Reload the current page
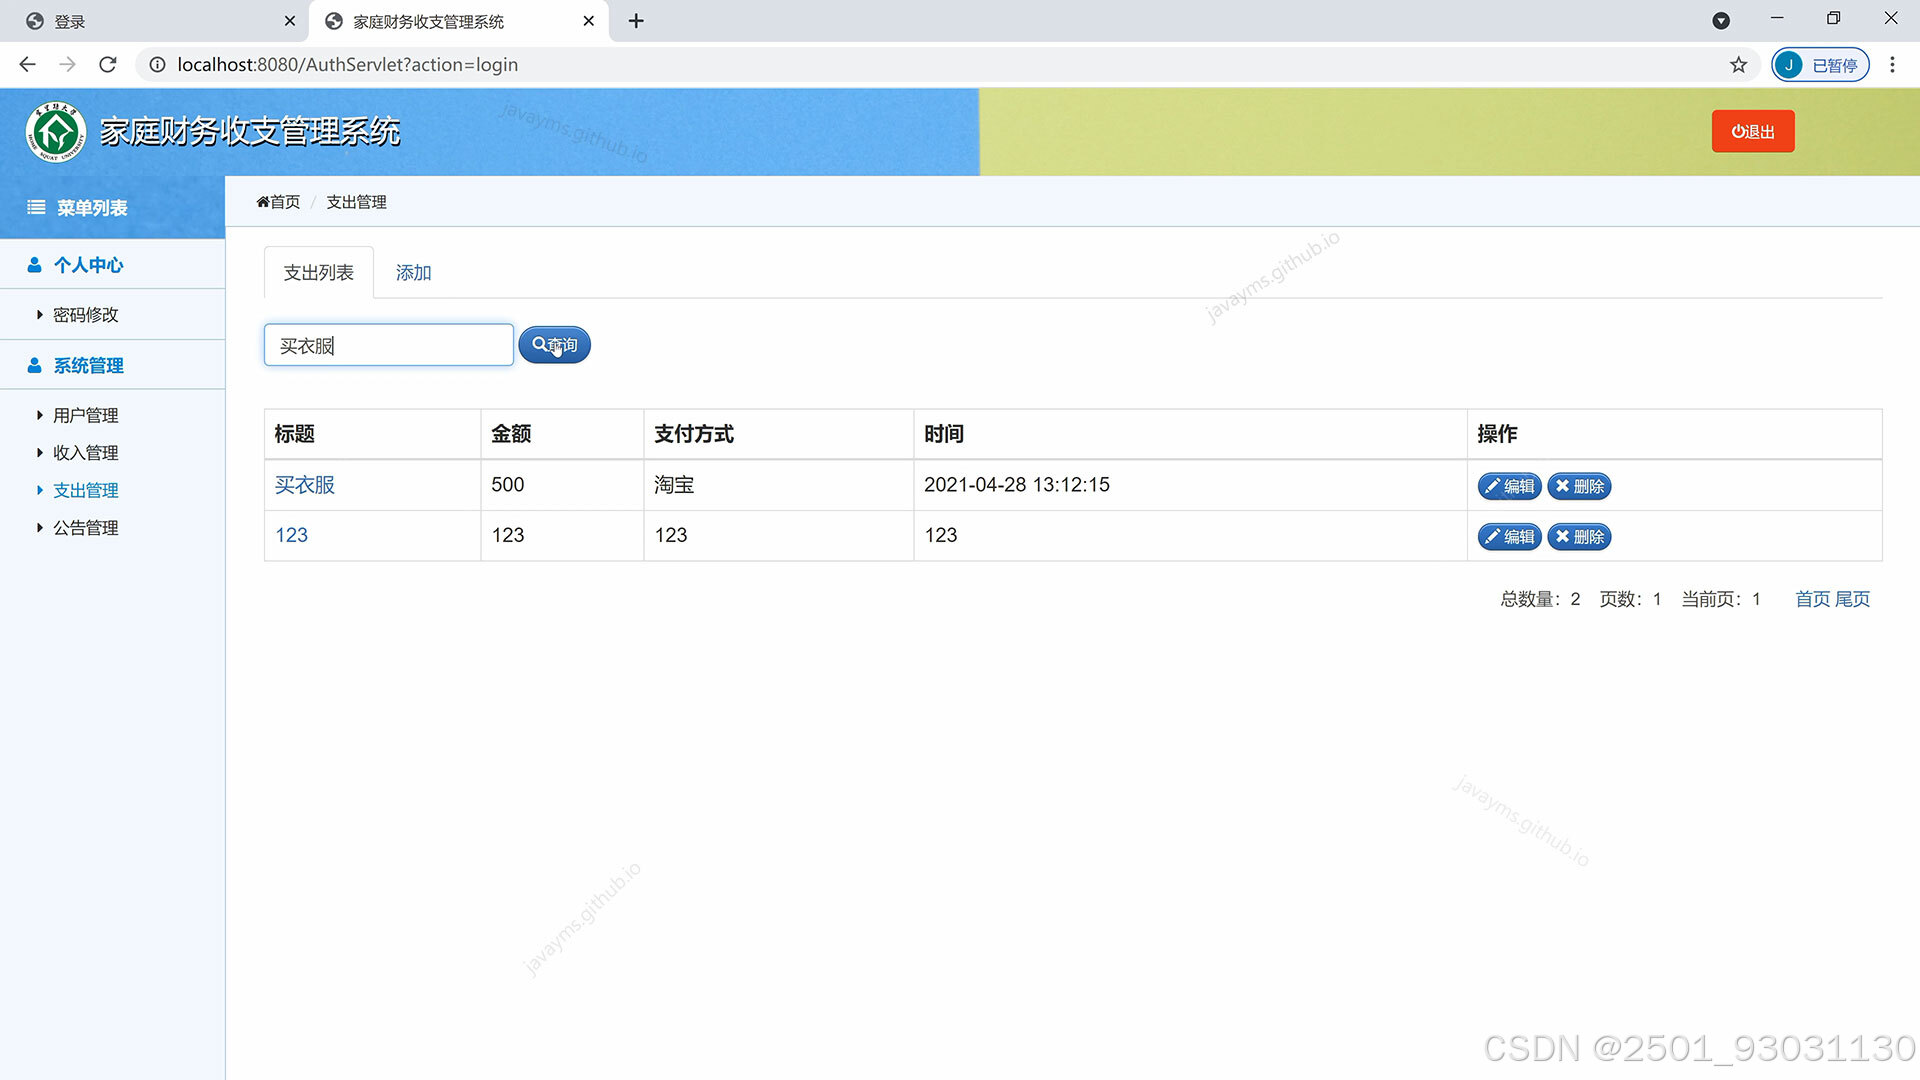The height and width of the screenshot is (1080, 1920). [x=108, y=64]
